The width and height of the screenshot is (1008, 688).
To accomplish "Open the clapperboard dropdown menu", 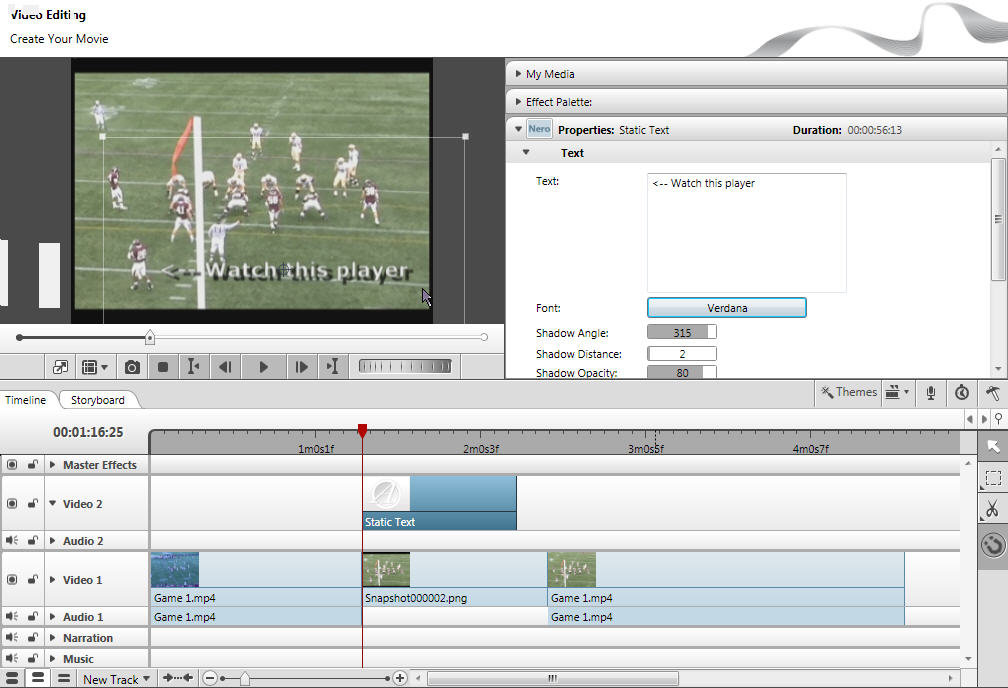I will (x=897, y=392).
